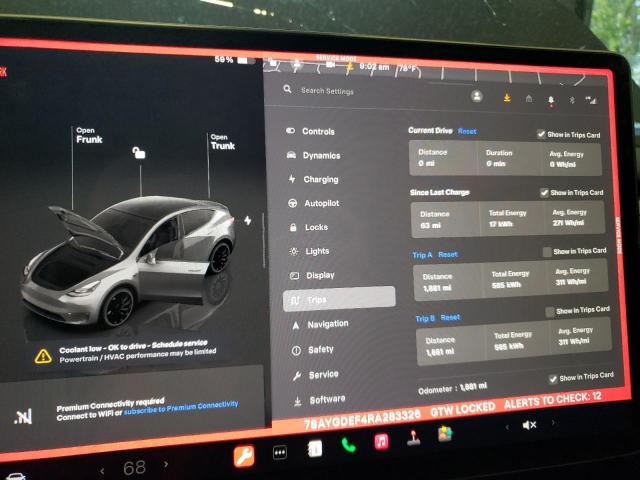640x480 pixels.
Task: Tap the connectivity signal icon by Premium message
Action: pos(23,417)
